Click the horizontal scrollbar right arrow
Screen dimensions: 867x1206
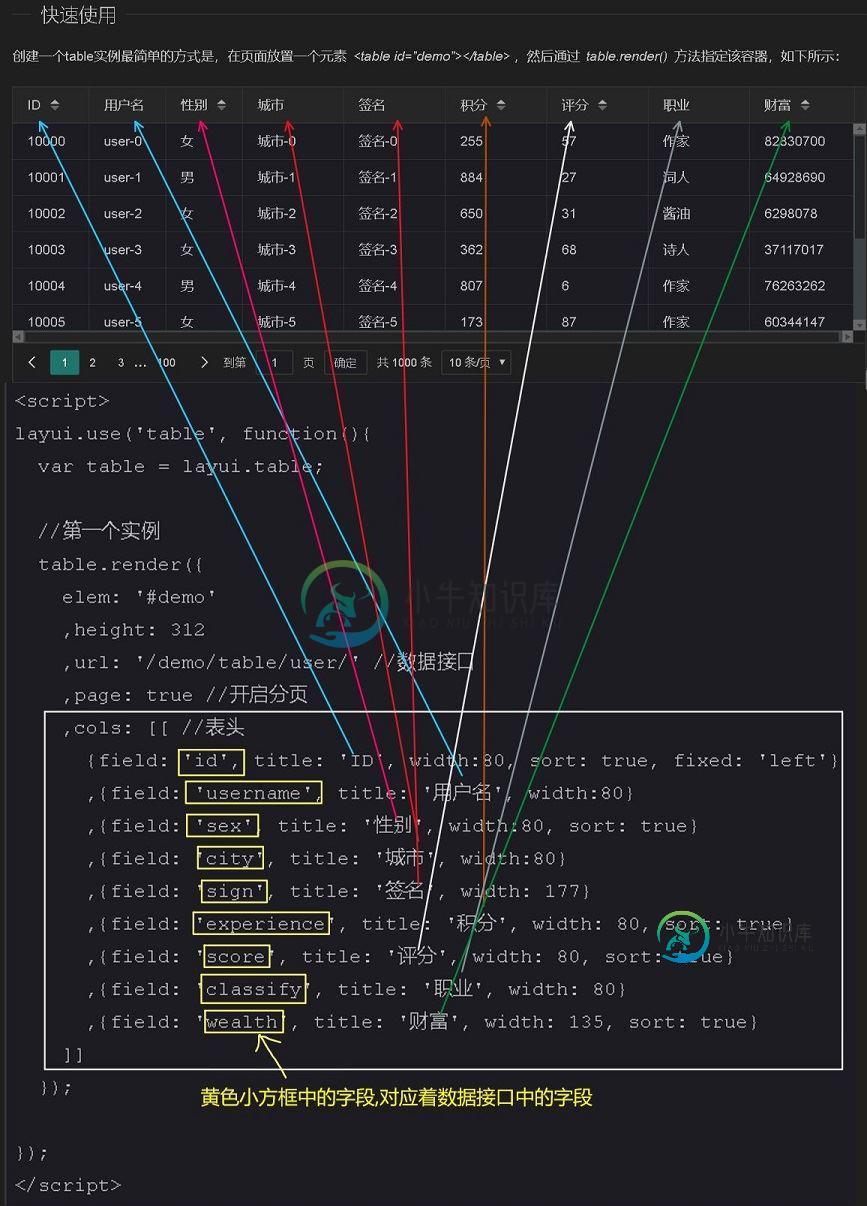click(x=847, y=337)
